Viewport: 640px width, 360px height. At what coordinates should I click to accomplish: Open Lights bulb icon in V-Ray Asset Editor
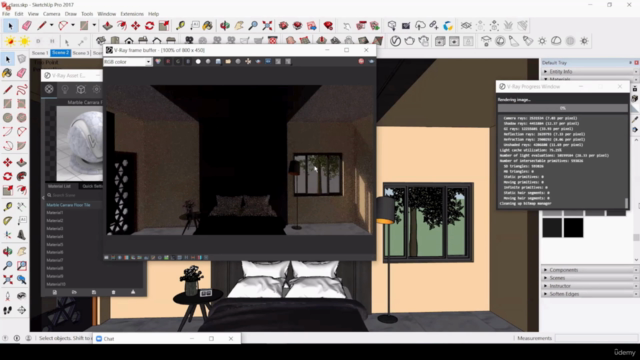click(x=65, y=89)
